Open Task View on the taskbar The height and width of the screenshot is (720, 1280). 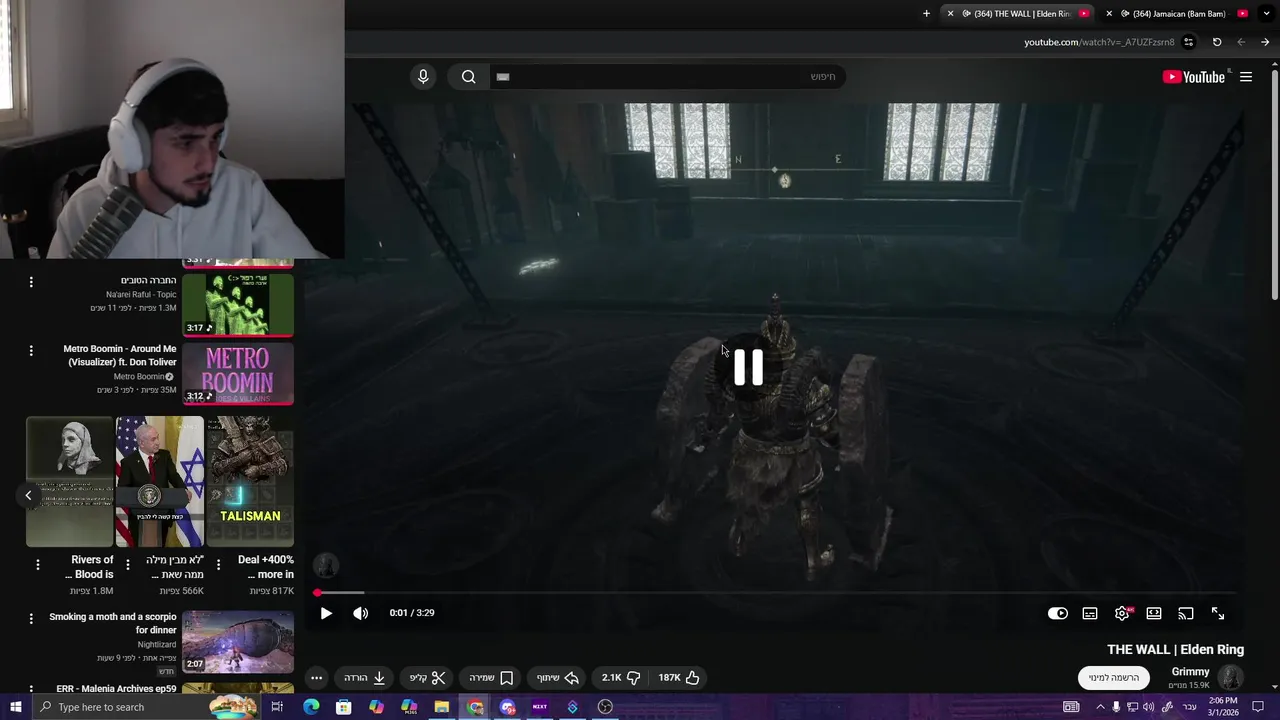point(277,707)
